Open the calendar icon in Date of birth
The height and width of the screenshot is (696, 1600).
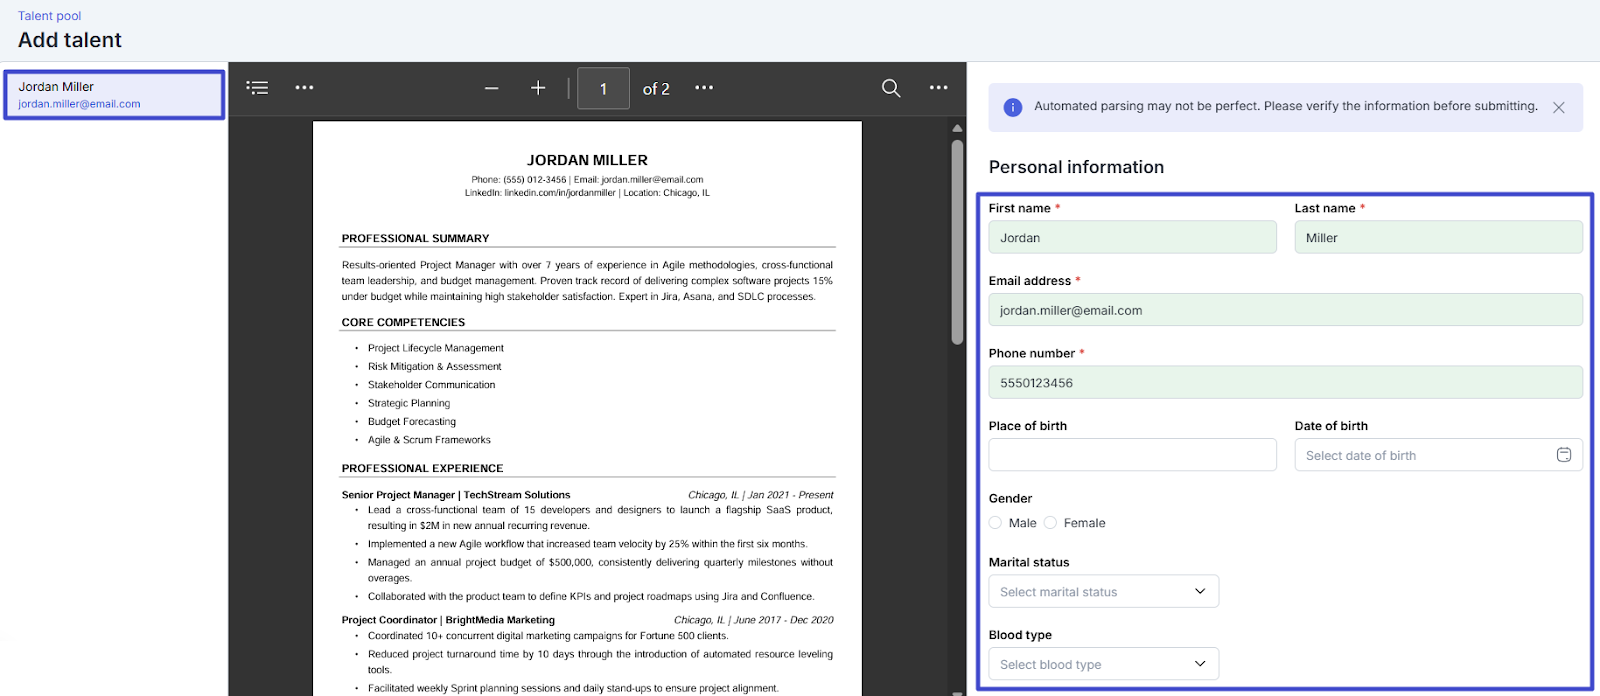tap(1563, 455)
